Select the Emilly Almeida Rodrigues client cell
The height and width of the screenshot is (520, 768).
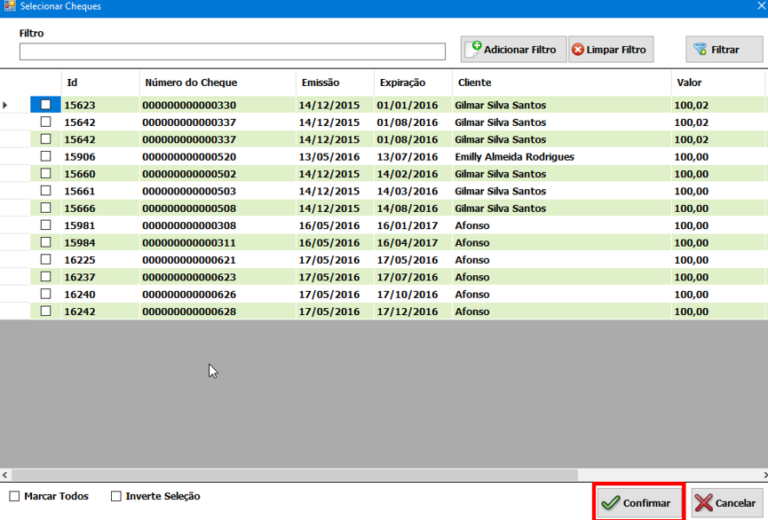click(514, 157)
